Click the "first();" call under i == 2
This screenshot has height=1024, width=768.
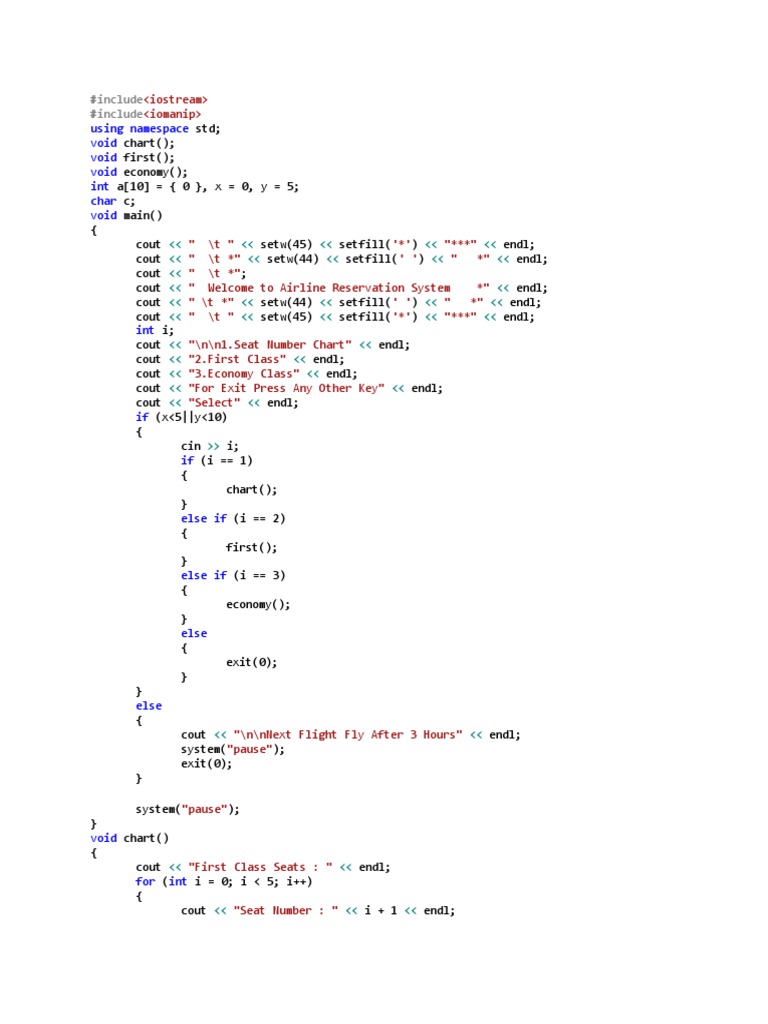[251, 547]
